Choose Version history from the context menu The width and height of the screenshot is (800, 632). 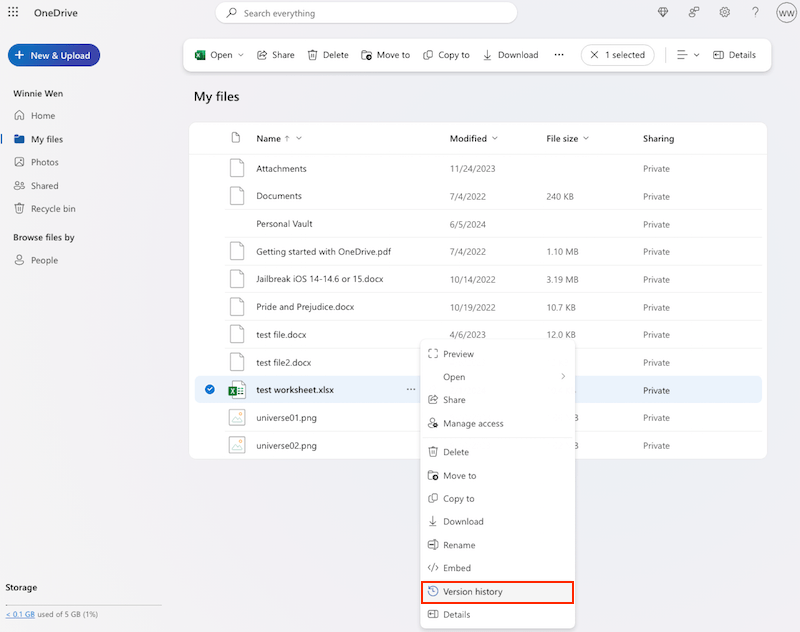click(497, 591)
